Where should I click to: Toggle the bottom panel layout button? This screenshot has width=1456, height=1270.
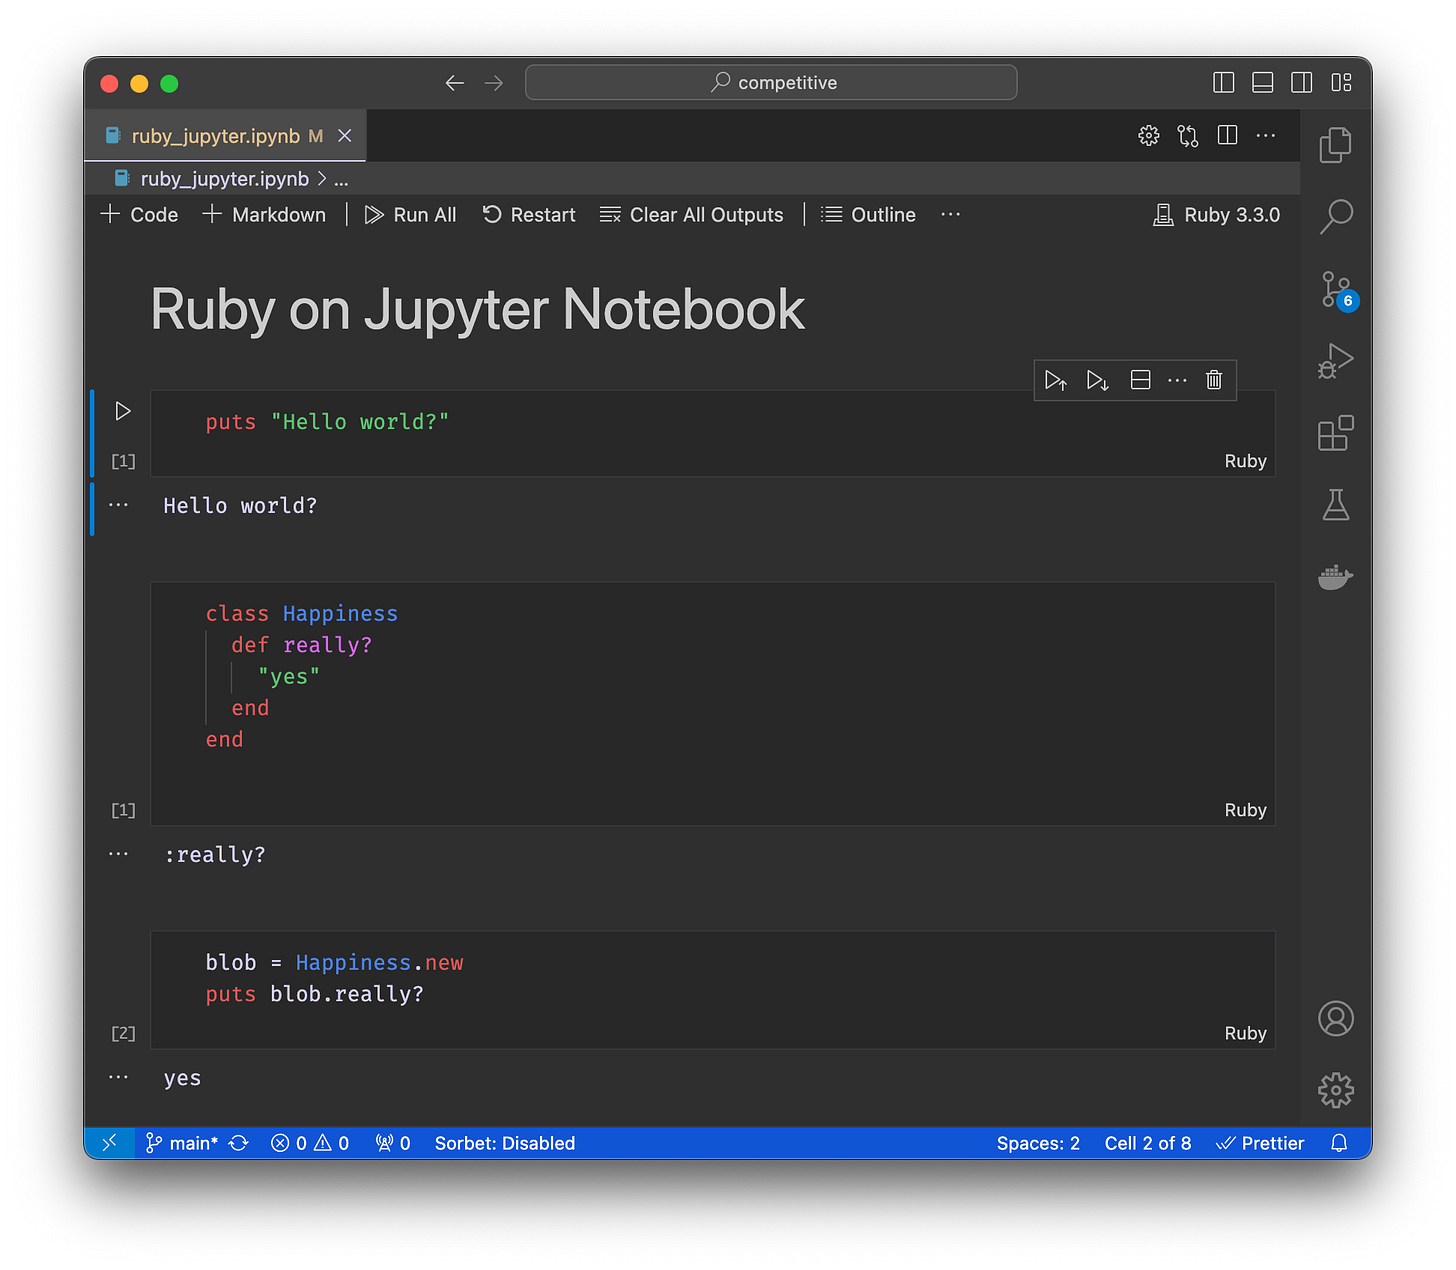click(1262, 83)
